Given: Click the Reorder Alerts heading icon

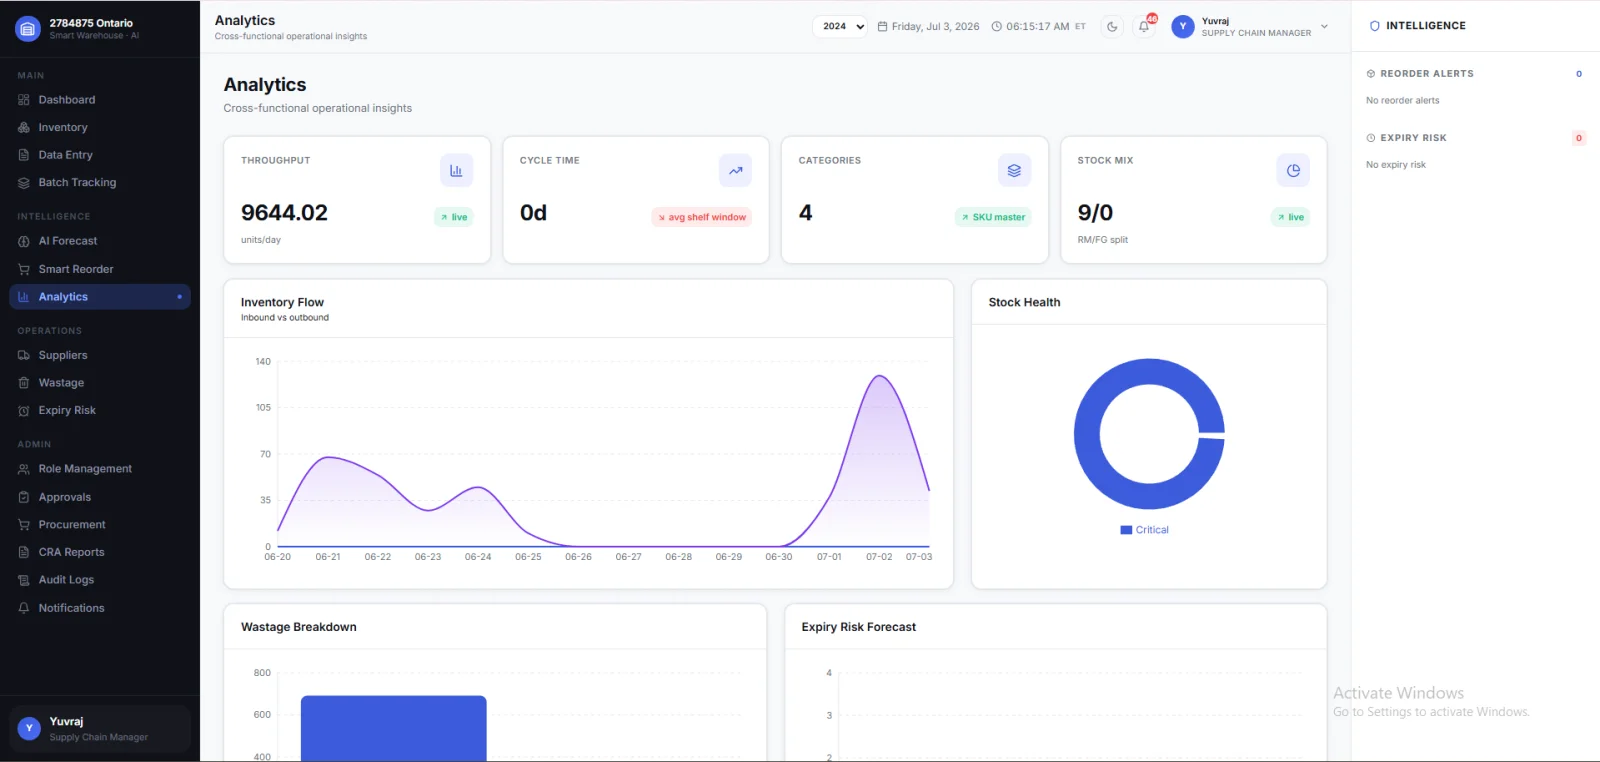Looking at the screenshot, I should (1371, 74).
